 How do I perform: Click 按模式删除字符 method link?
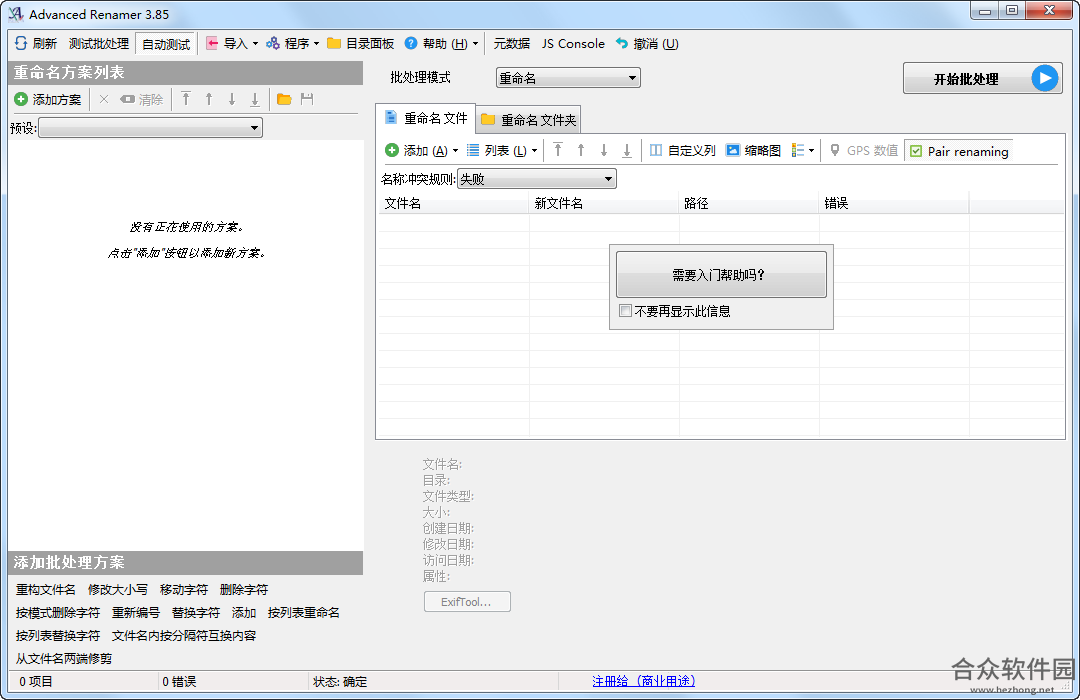(x=58, y=612)
